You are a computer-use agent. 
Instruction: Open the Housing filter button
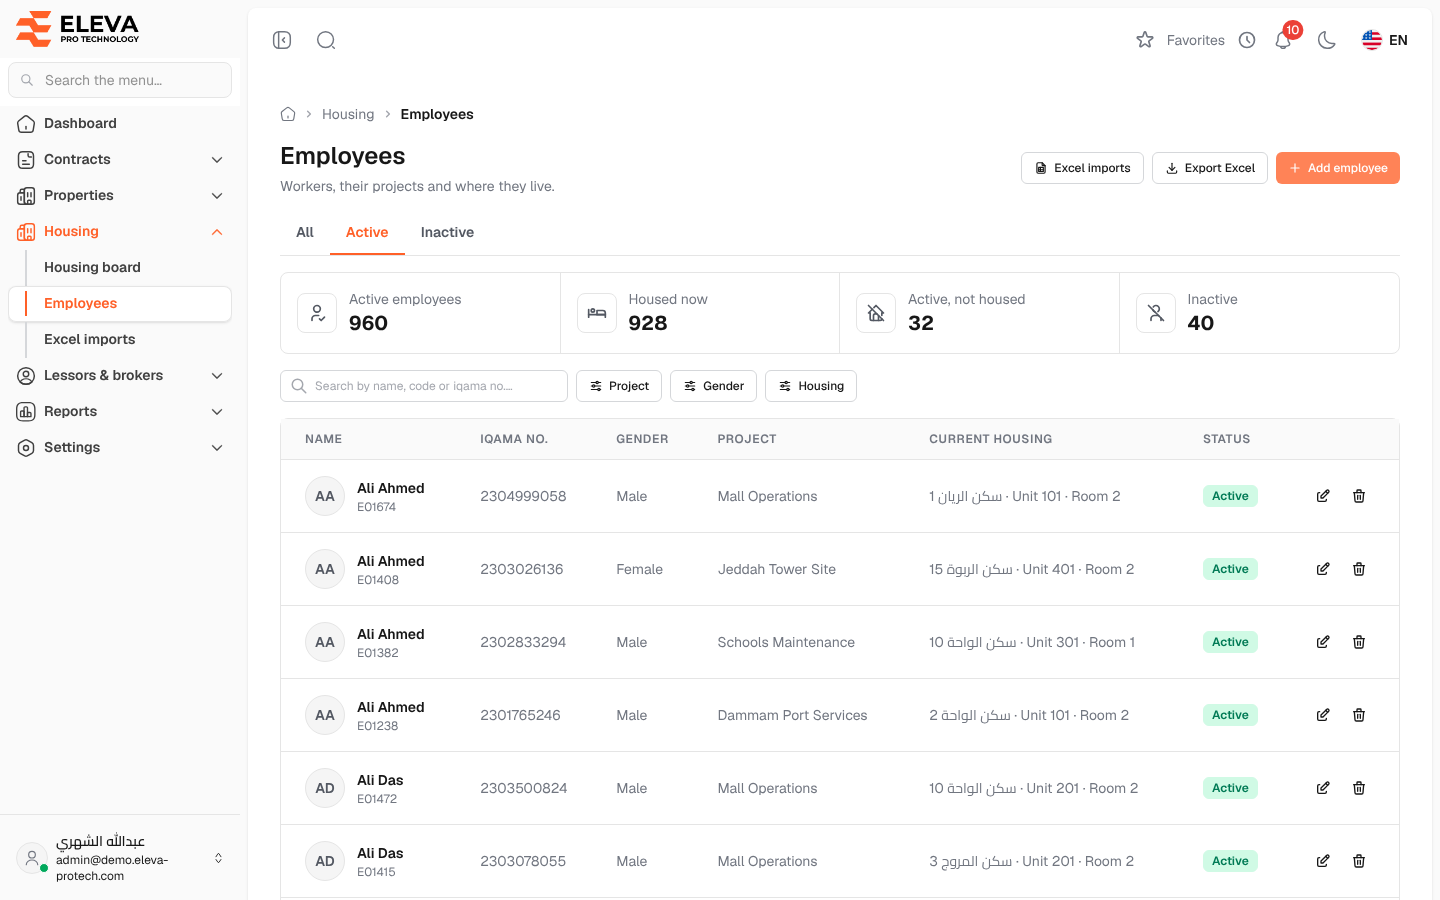811,386
